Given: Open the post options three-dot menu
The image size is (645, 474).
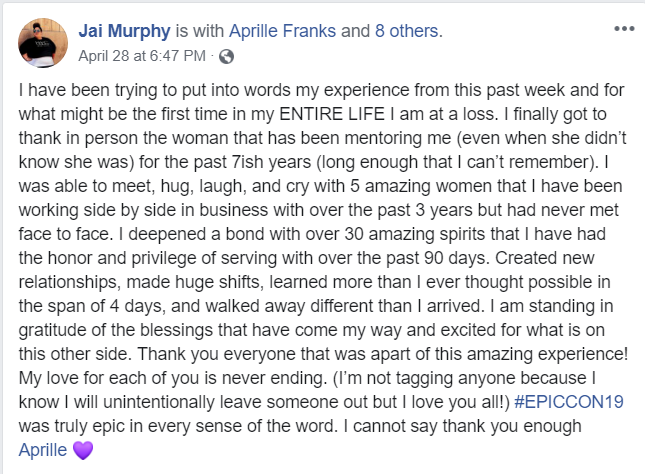Looking at the screenshot, I should [x=626, y=29].
